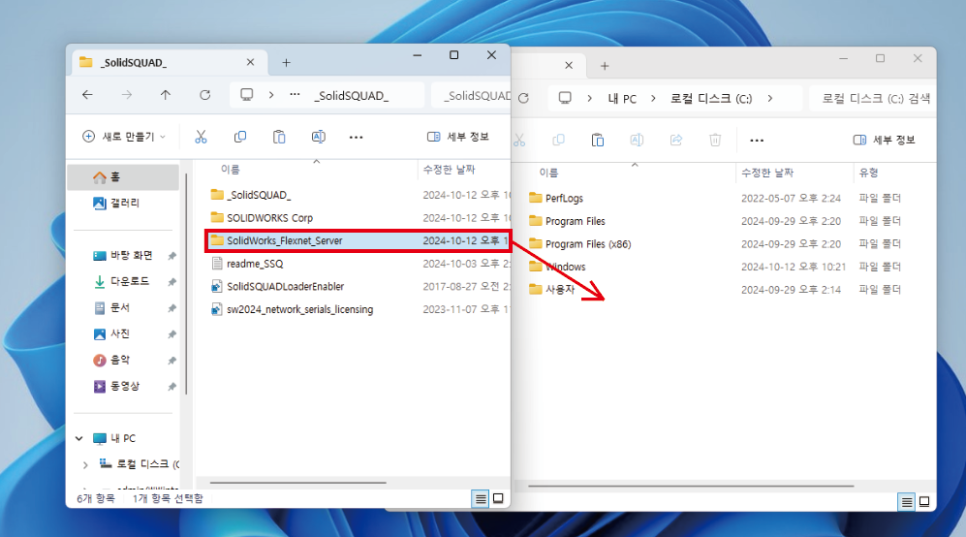
Task: Click the Paste icon in _SolidSQUAD_ toolbar
Action: tap(279, 137)
